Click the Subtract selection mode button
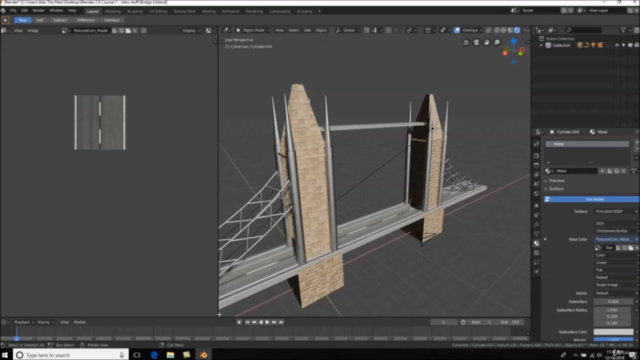The image size is (640, 360). [60, 20]
